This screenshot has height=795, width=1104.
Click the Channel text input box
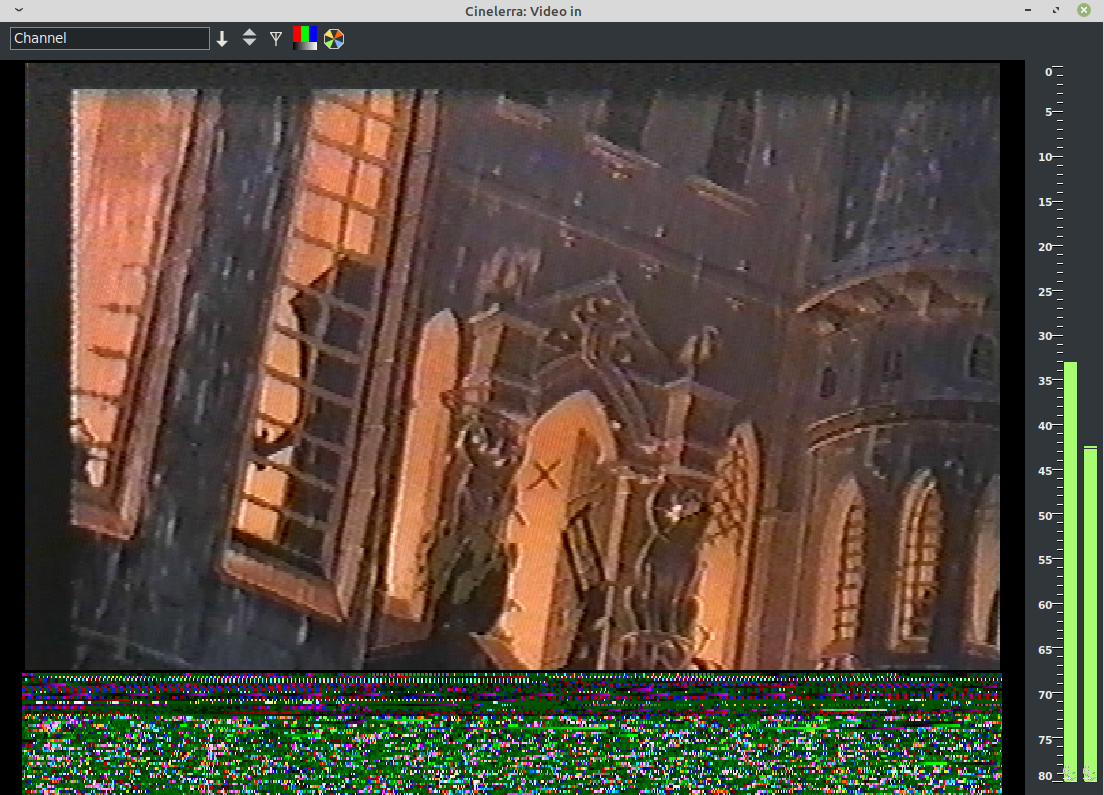tap(110, 39)
